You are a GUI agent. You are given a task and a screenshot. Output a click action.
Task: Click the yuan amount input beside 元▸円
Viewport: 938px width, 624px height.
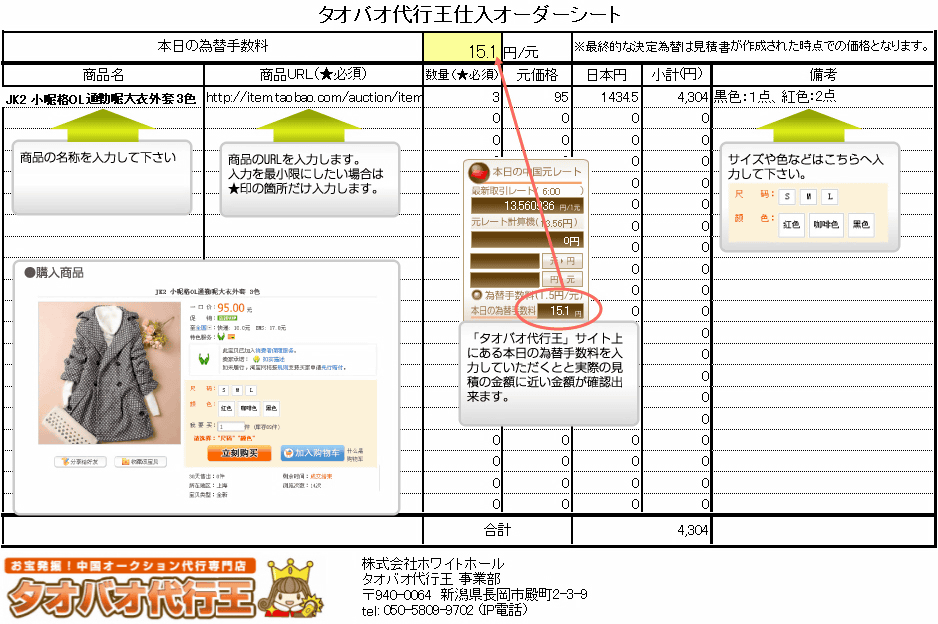click(505, 261)
